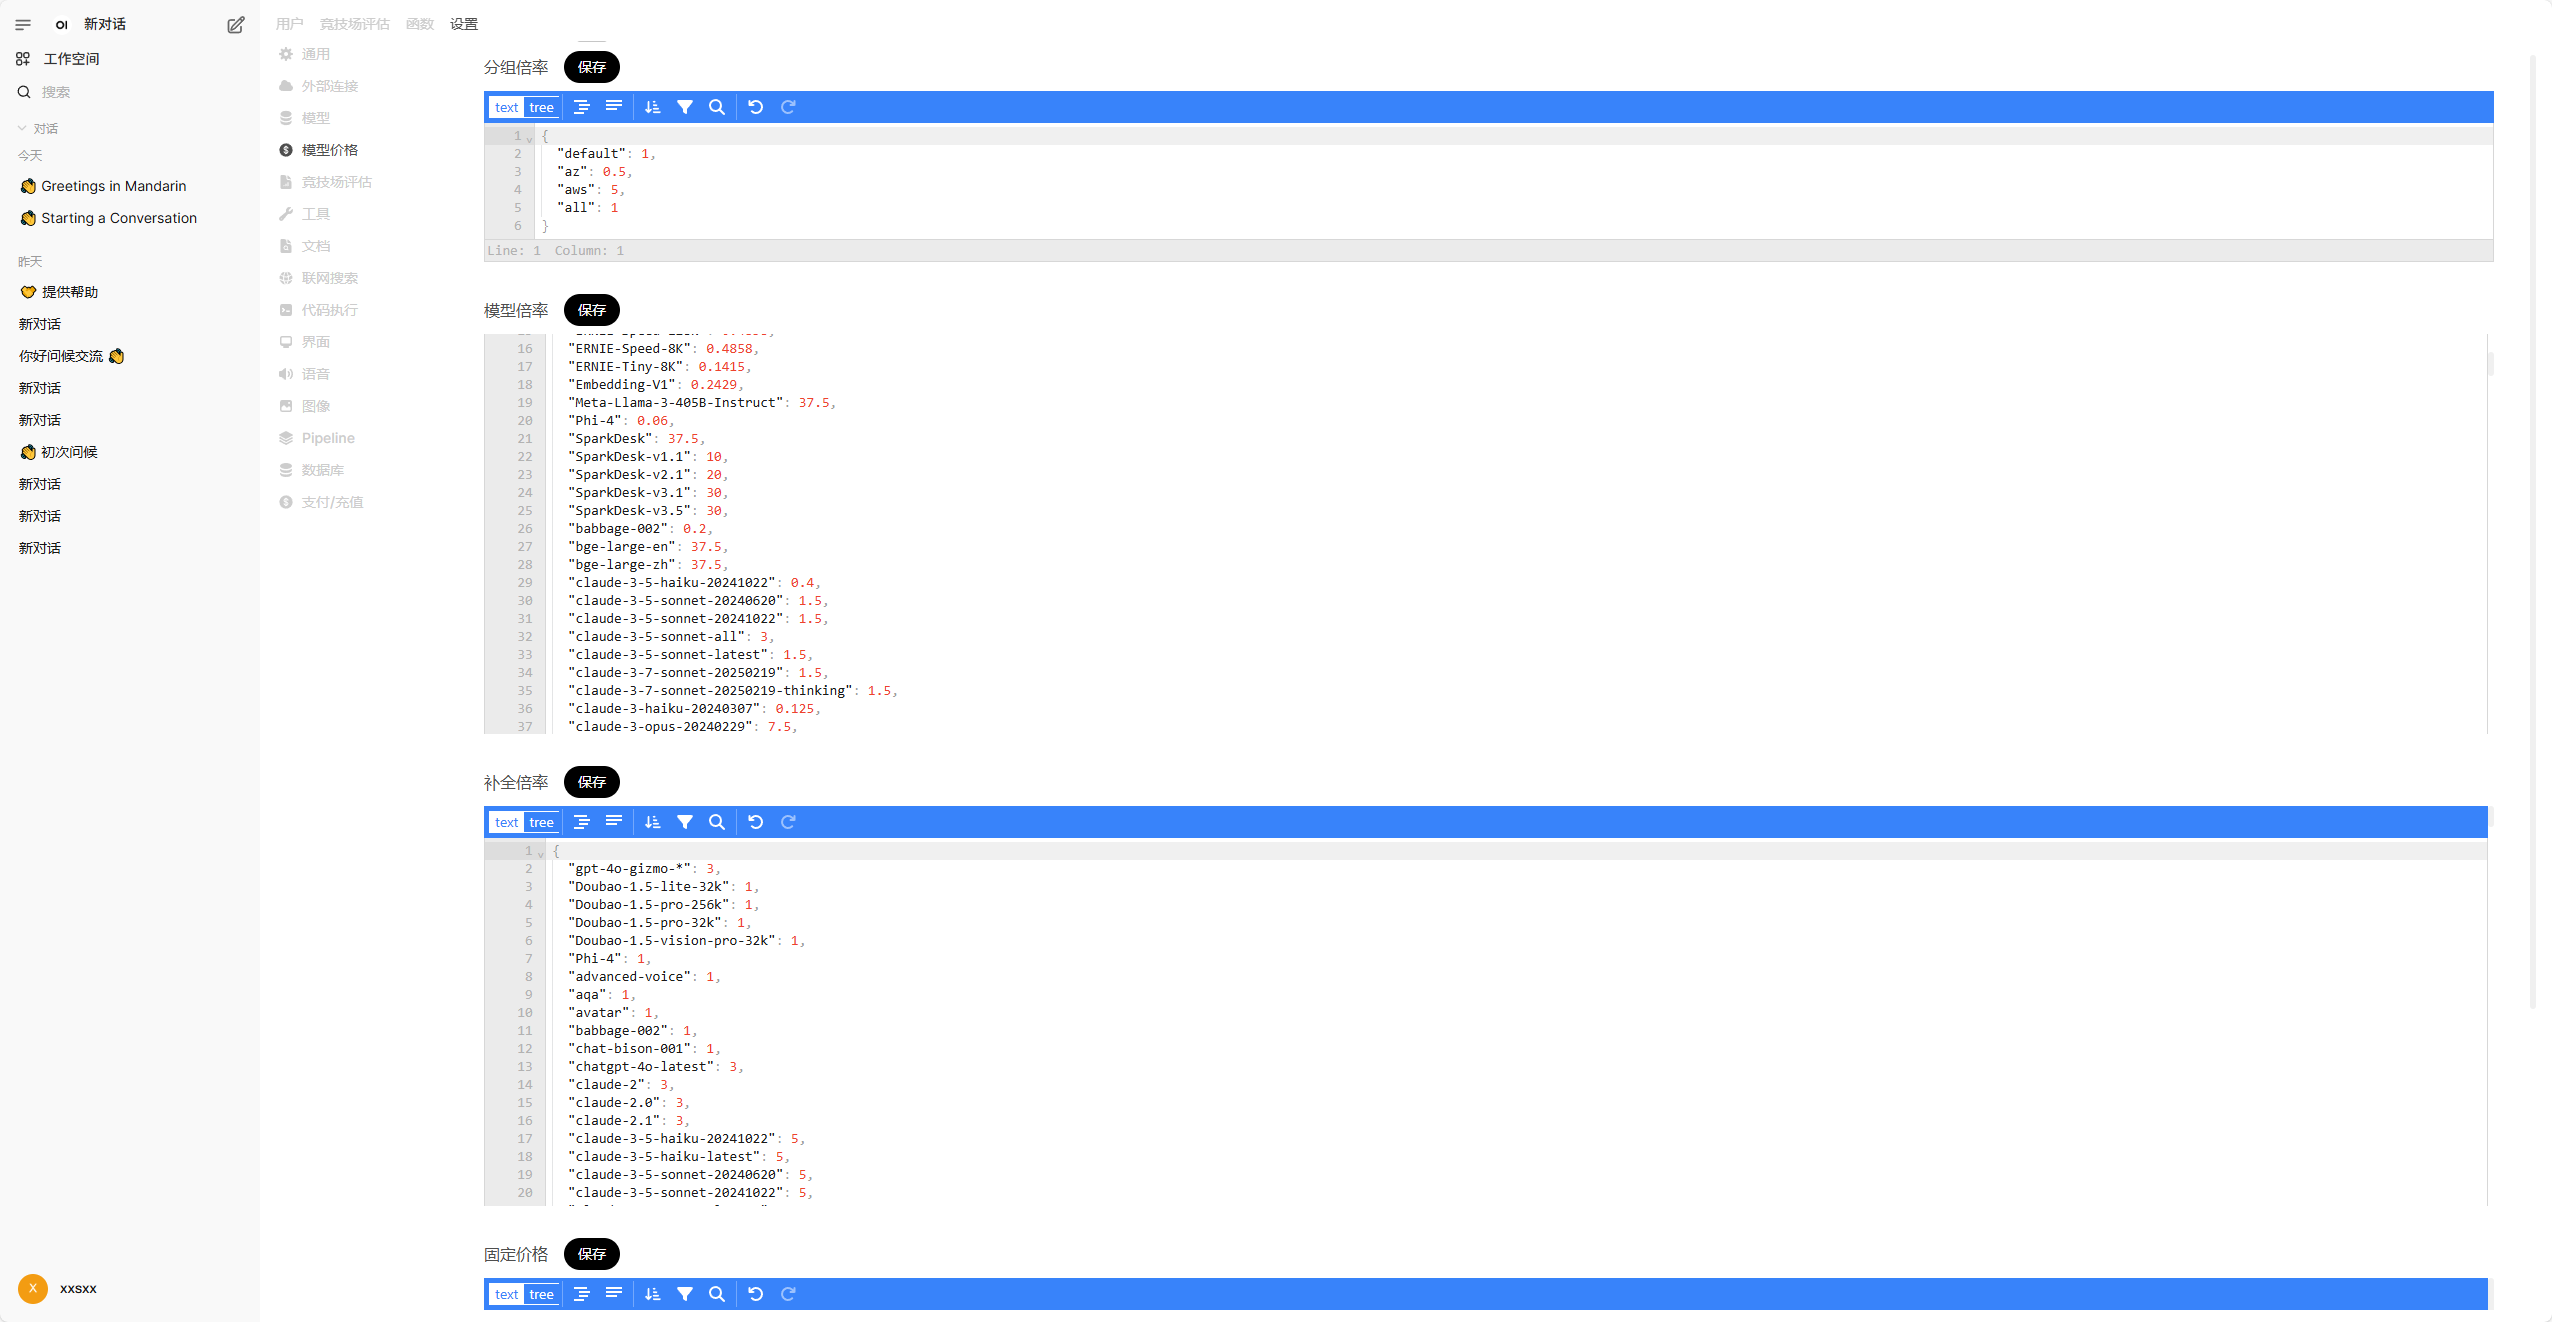This screenshot has width=2552, height=1322.
Task: Save the 分组倍率 settings
Action: click(592, 67)
